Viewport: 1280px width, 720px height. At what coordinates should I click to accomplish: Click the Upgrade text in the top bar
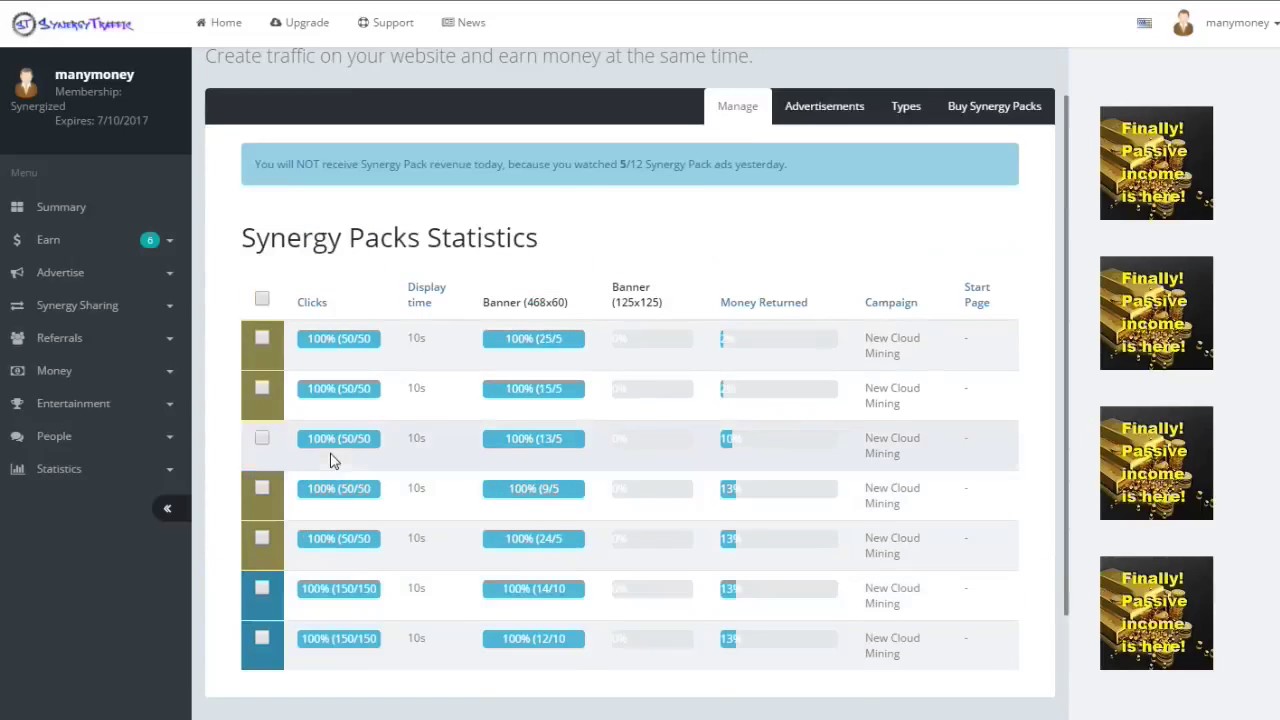(x=307, y=22)
